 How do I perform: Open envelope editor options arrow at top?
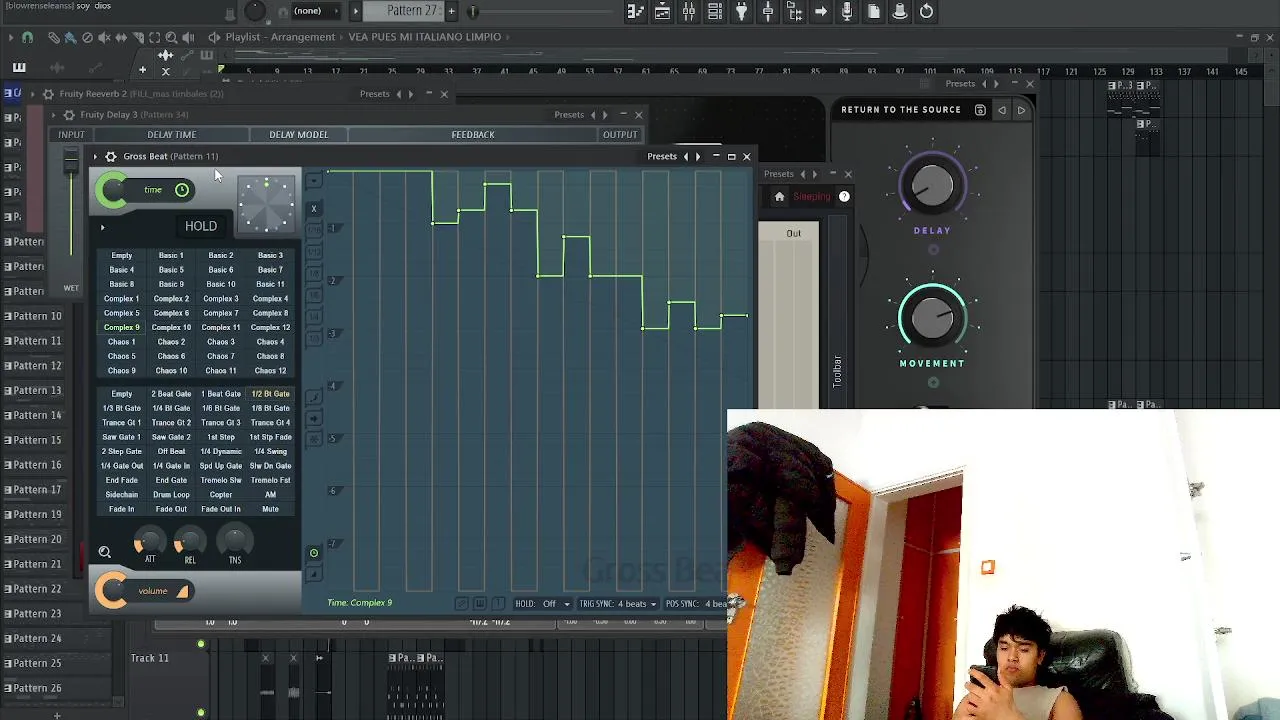tap(314, 181)
